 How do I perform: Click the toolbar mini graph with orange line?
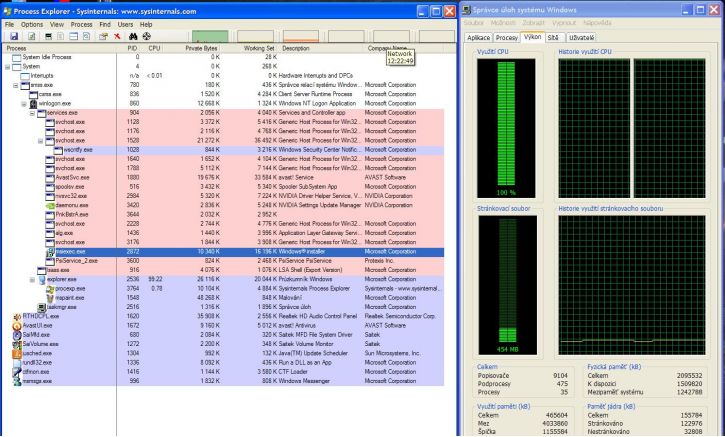pyautogui.click(x=301, y=37)
